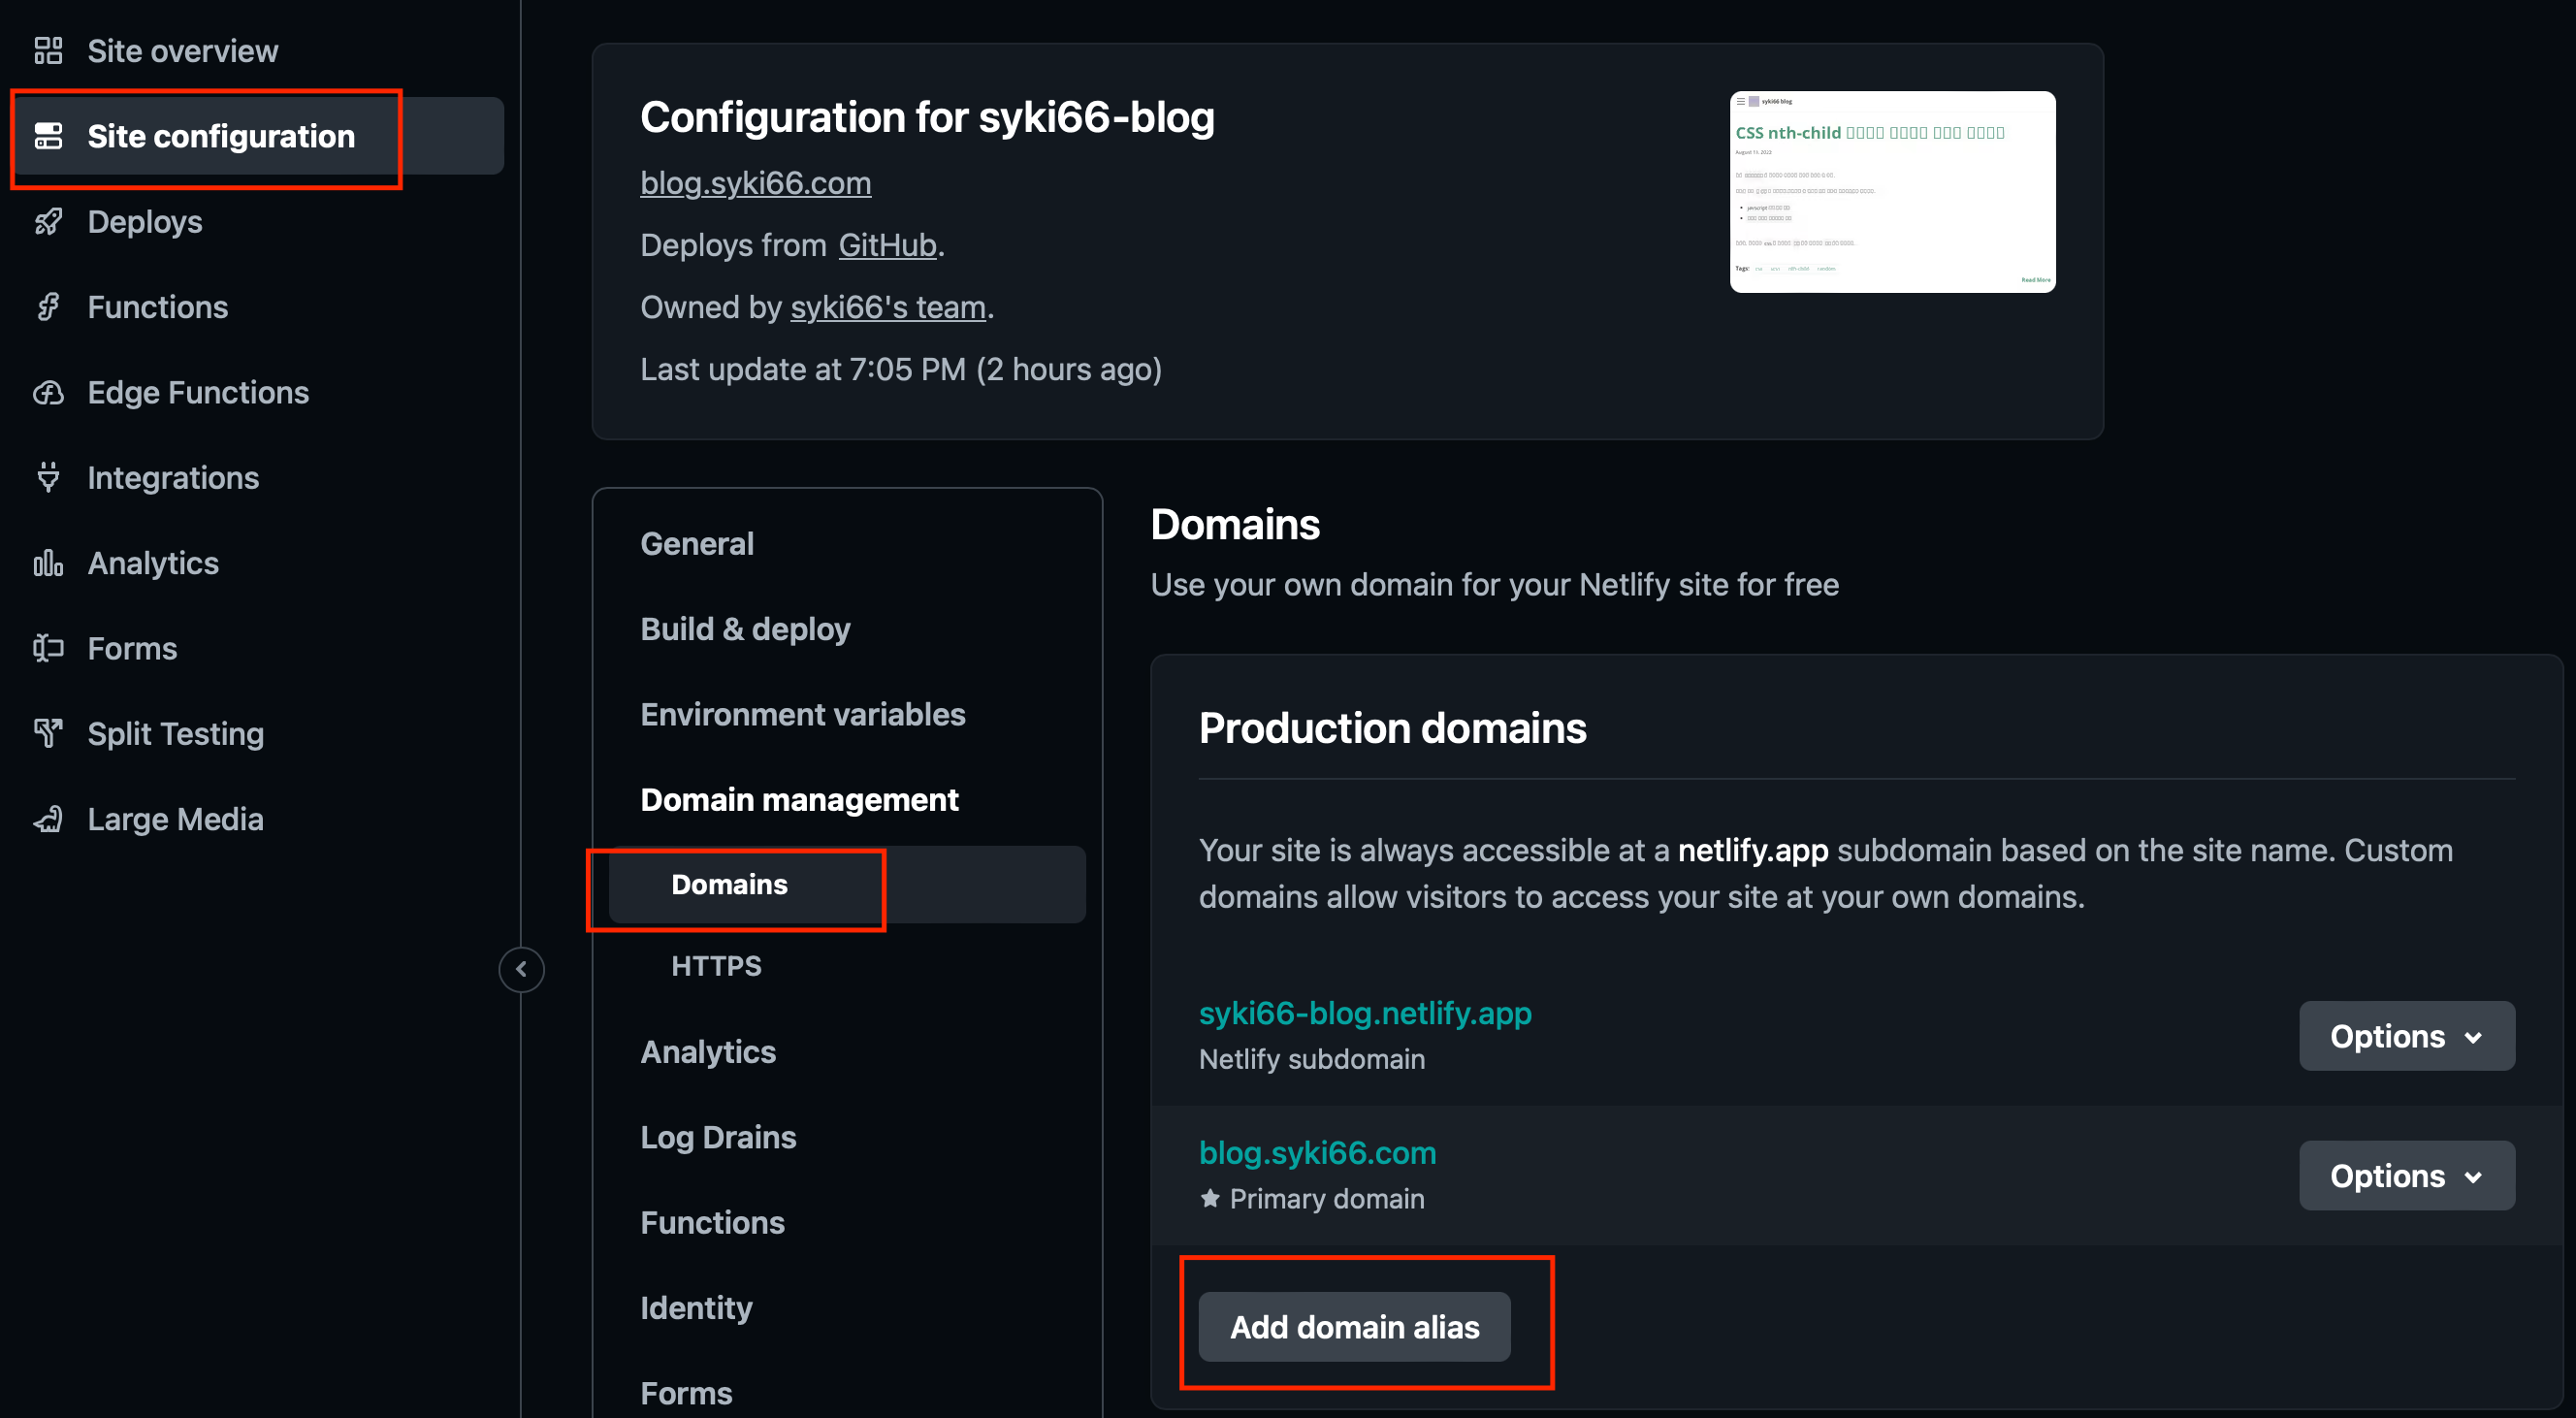Click the Forms icon in the main sidebar
This screenshot has height=1418, width=2576.
pyautogui.click(x=48, y=648)
